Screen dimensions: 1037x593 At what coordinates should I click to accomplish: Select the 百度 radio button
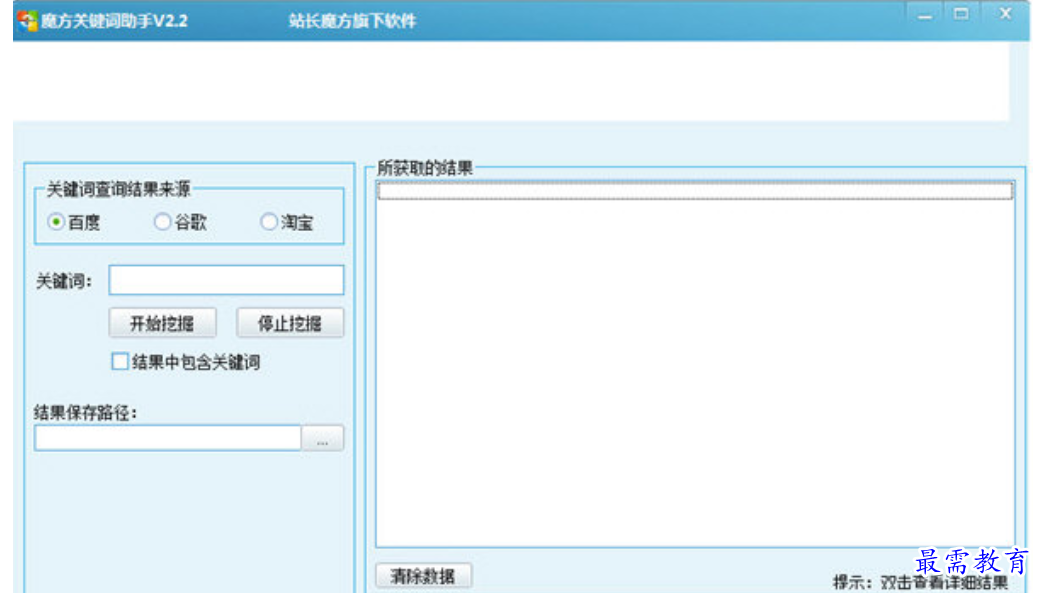pyautogui.click(x=56, y=222)
